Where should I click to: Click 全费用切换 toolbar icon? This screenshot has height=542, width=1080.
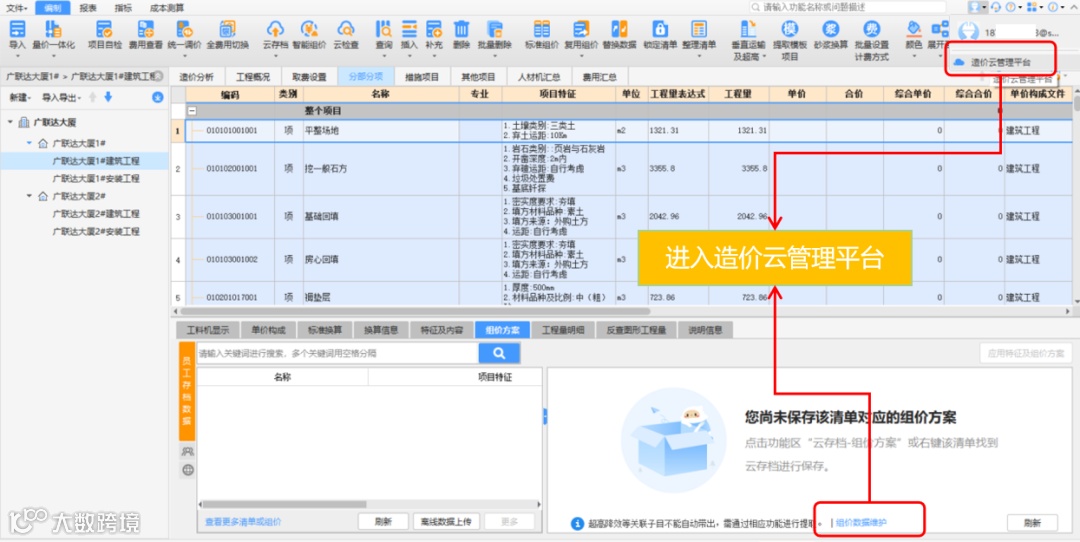227,29
